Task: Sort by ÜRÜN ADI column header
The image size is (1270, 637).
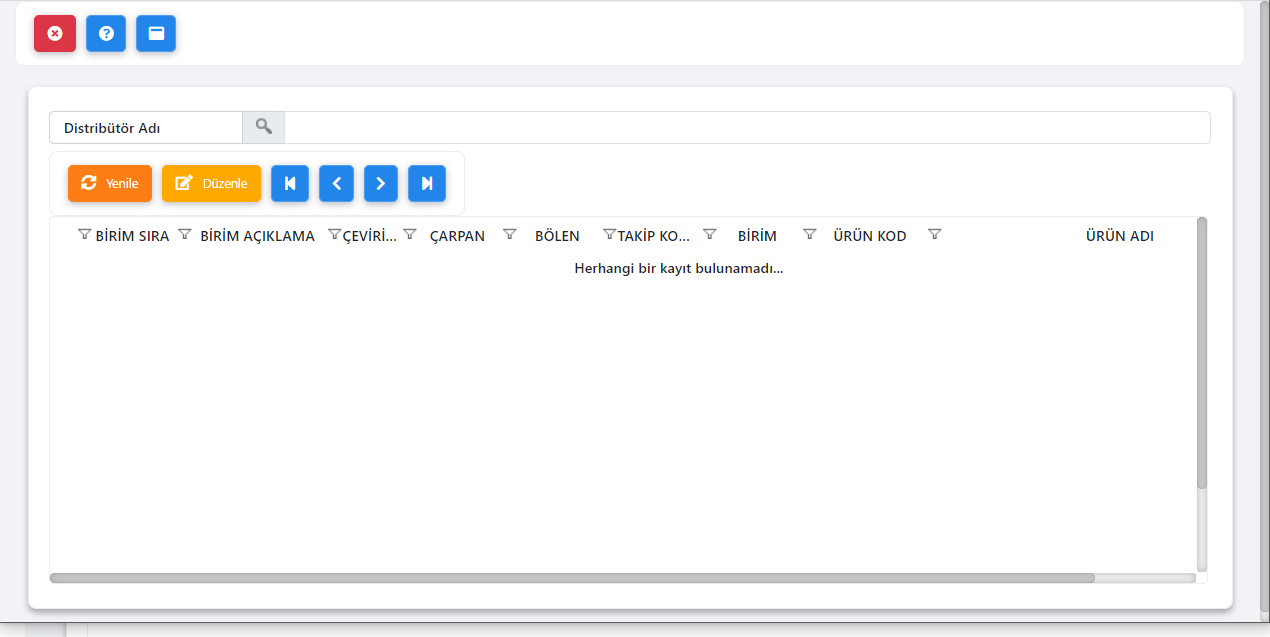Action: click(1120, 236)
